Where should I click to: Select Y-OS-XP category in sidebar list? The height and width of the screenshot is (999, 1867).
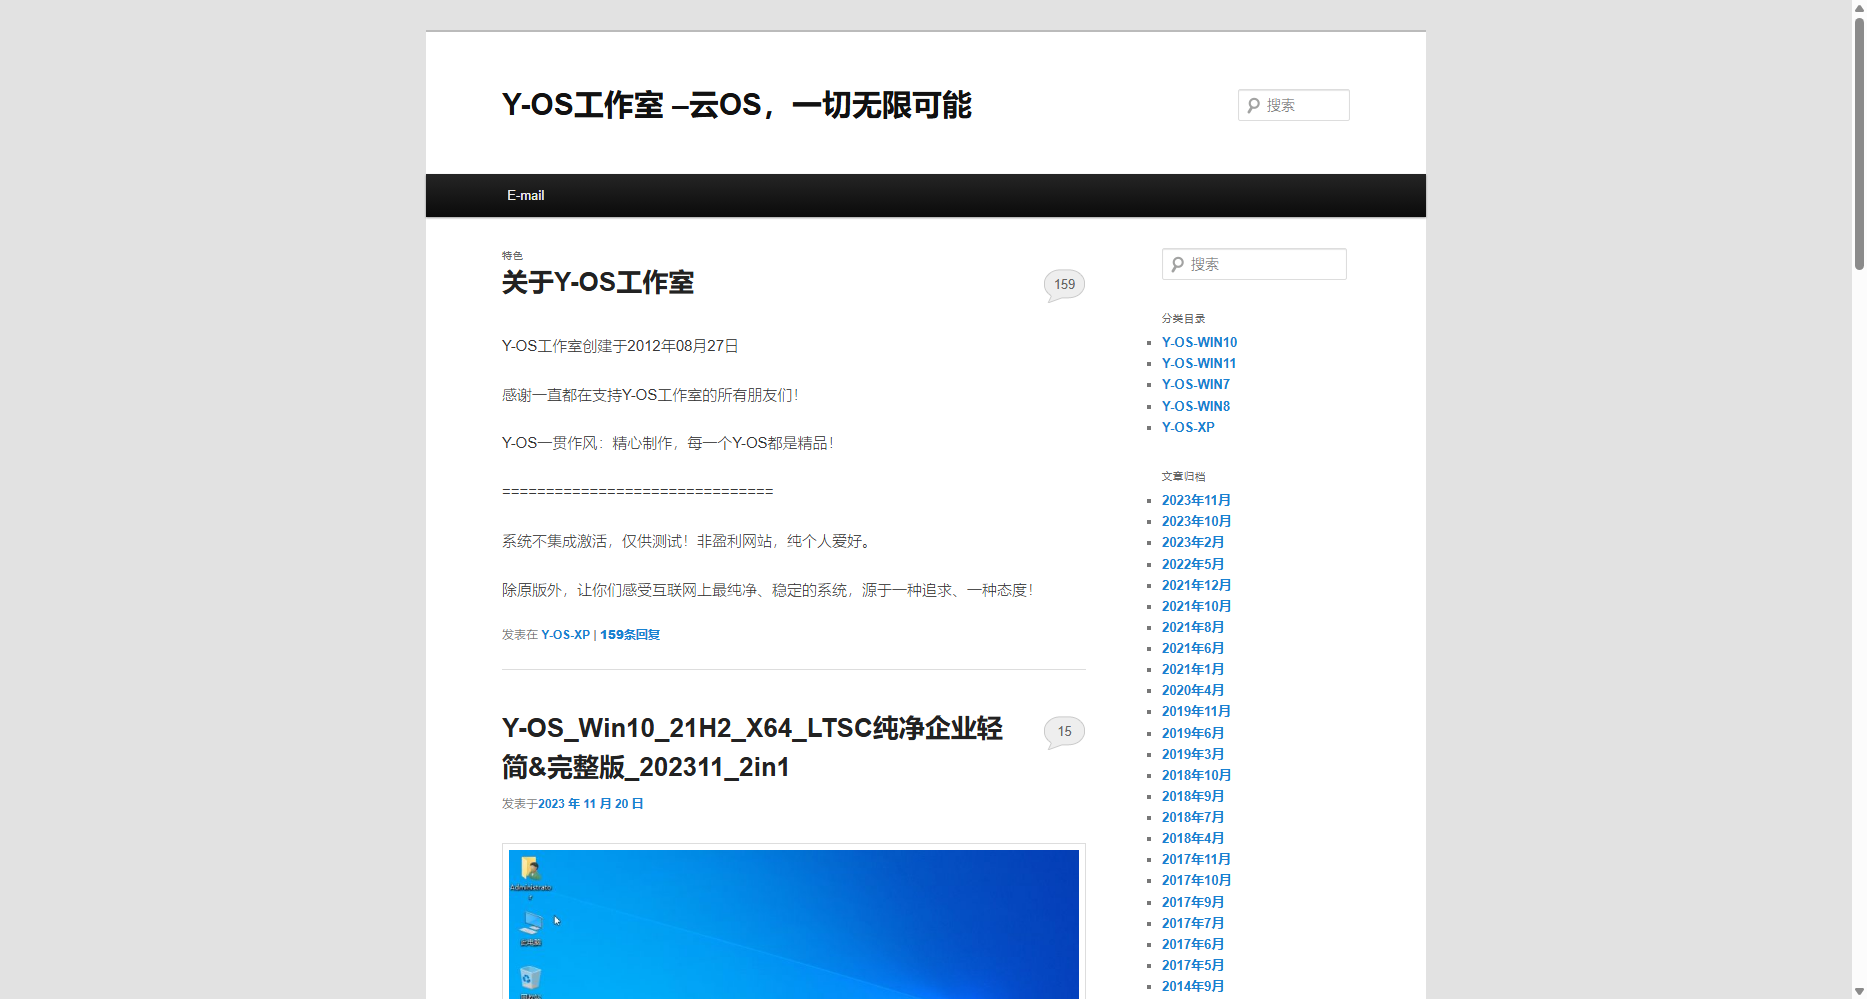point(1188,427)
